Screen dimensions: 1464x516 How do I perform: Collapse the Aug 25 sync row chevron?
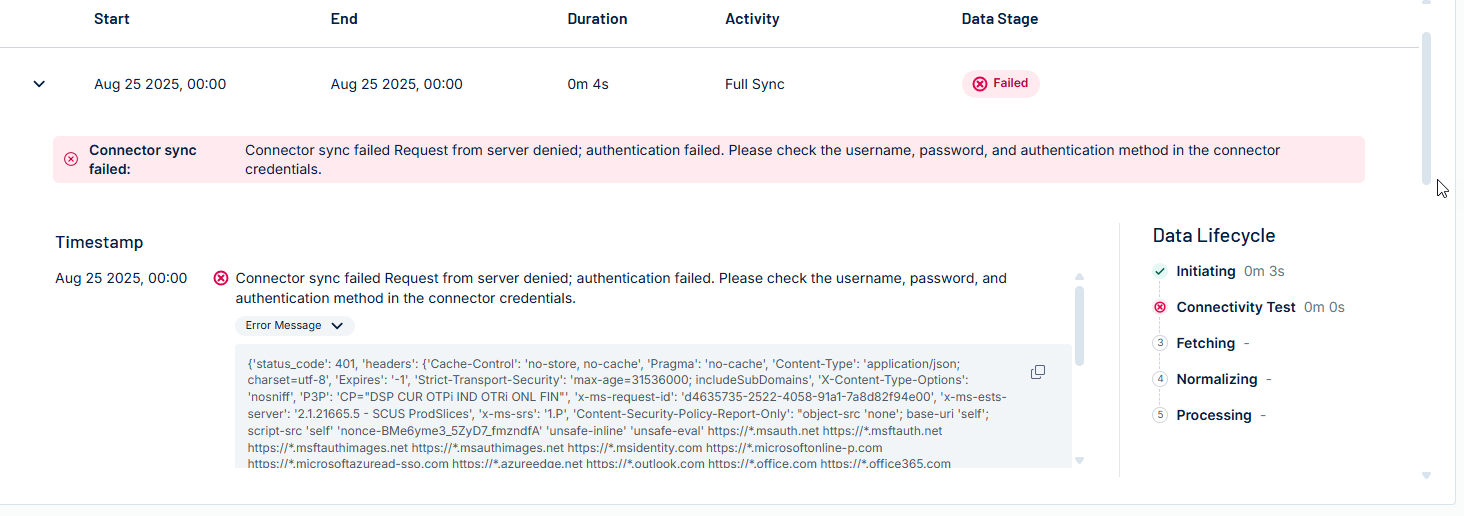click(x=39, y=84)
